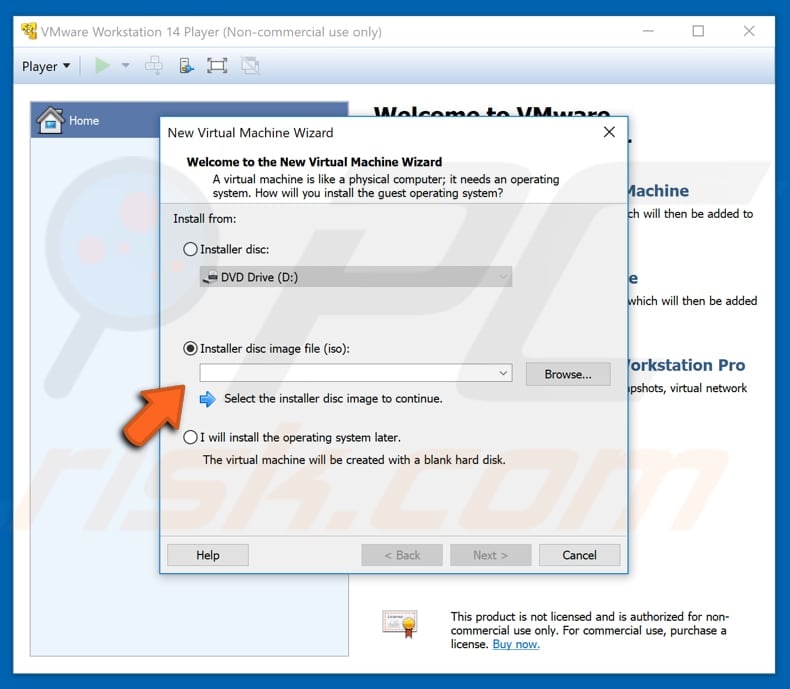This screenshot has width=790, height=689.
Task: Enter full screen mode icon
Action: point(217,65)
